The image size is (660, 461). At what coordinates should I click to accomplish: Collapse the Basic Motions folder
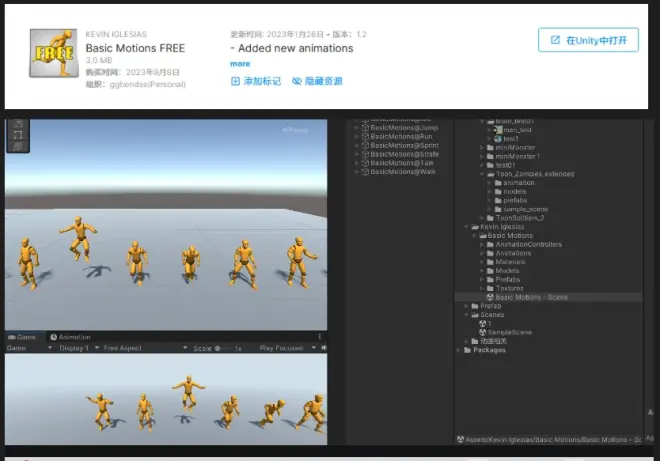[x=474, y=236]
